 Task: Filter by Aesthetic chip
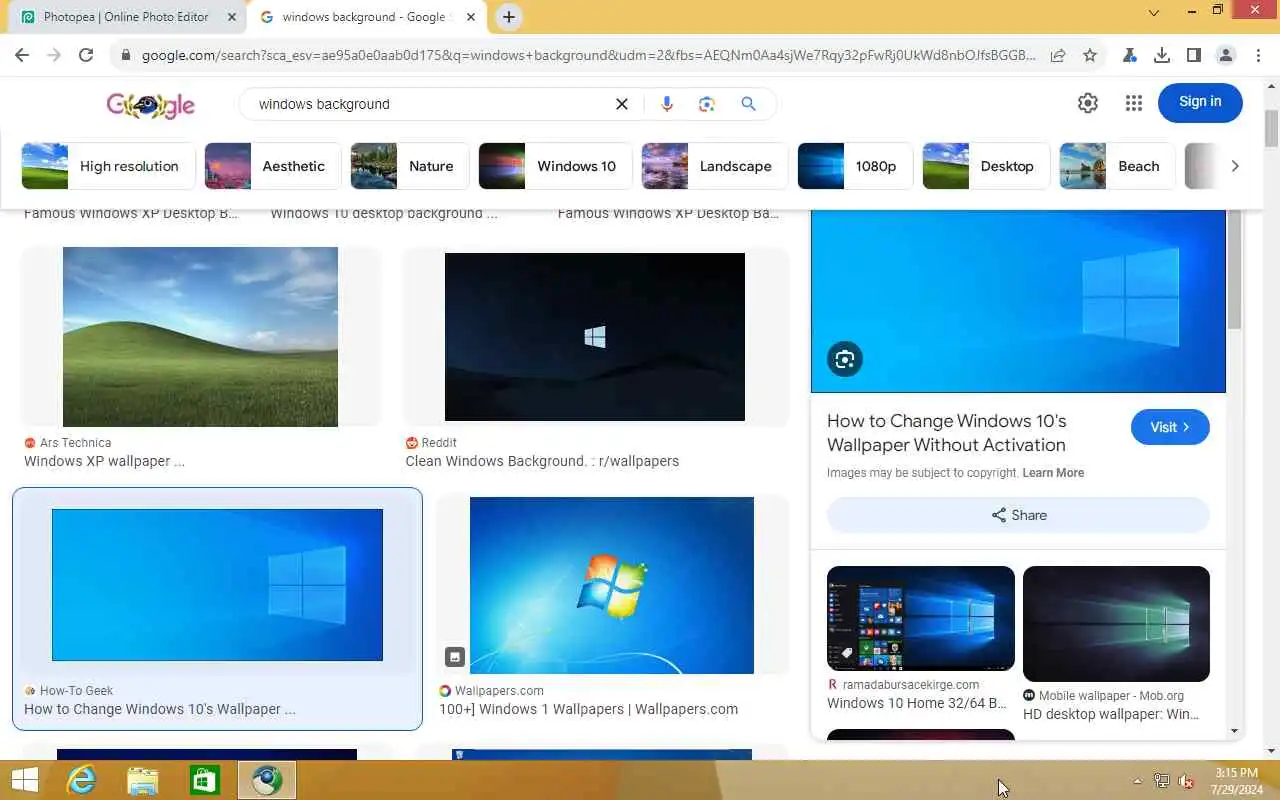point(273,166)
